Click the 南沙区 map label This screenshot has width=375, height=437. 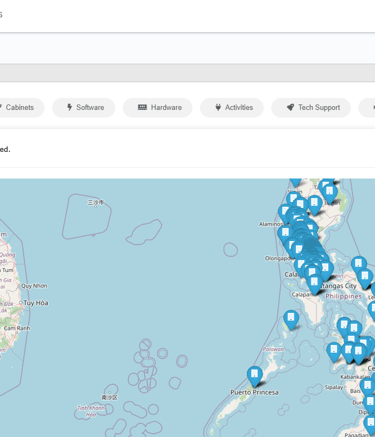pos(109,397)
